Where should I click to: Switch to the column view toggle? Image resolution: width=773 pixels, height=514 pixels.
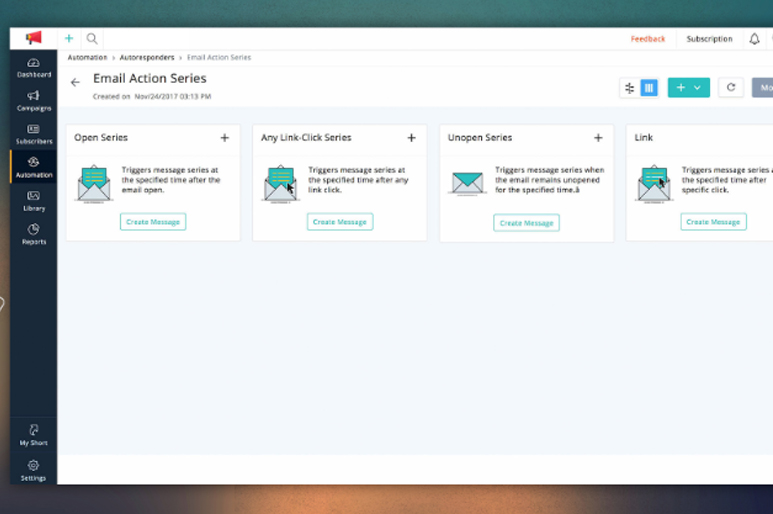click(x=649, y=88)
